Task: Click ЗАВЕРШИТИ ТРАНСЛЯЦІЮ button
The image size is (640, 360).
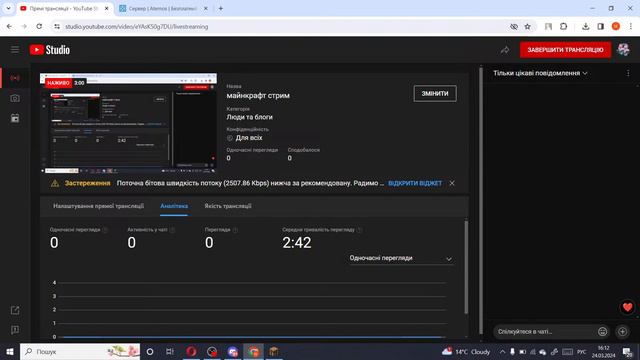Action: (565, 50)
